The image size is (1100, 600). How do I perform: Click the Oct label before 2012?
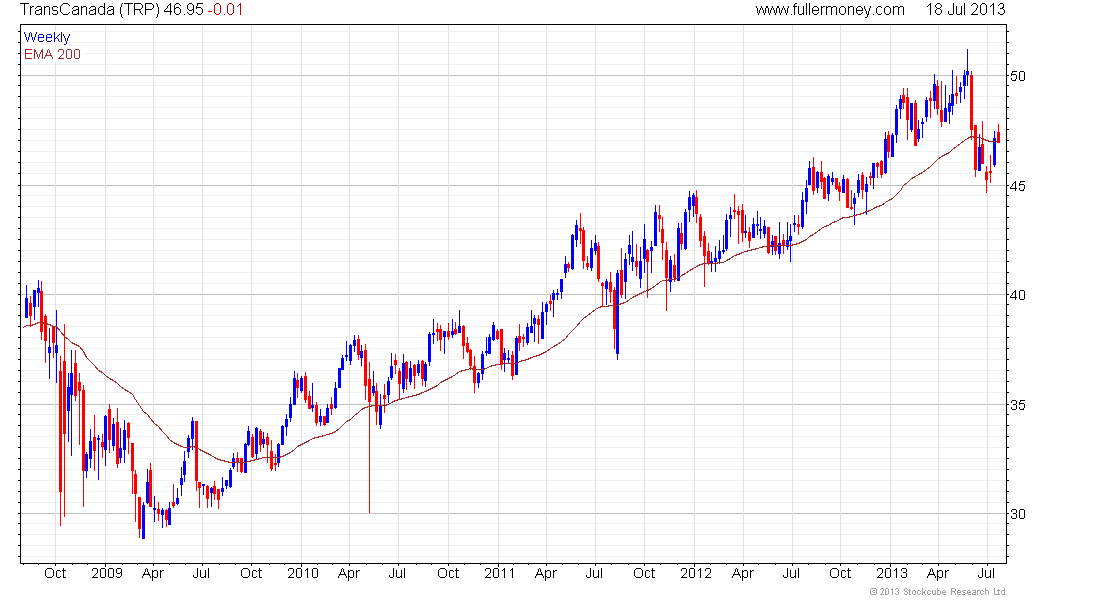click(644, 573)
